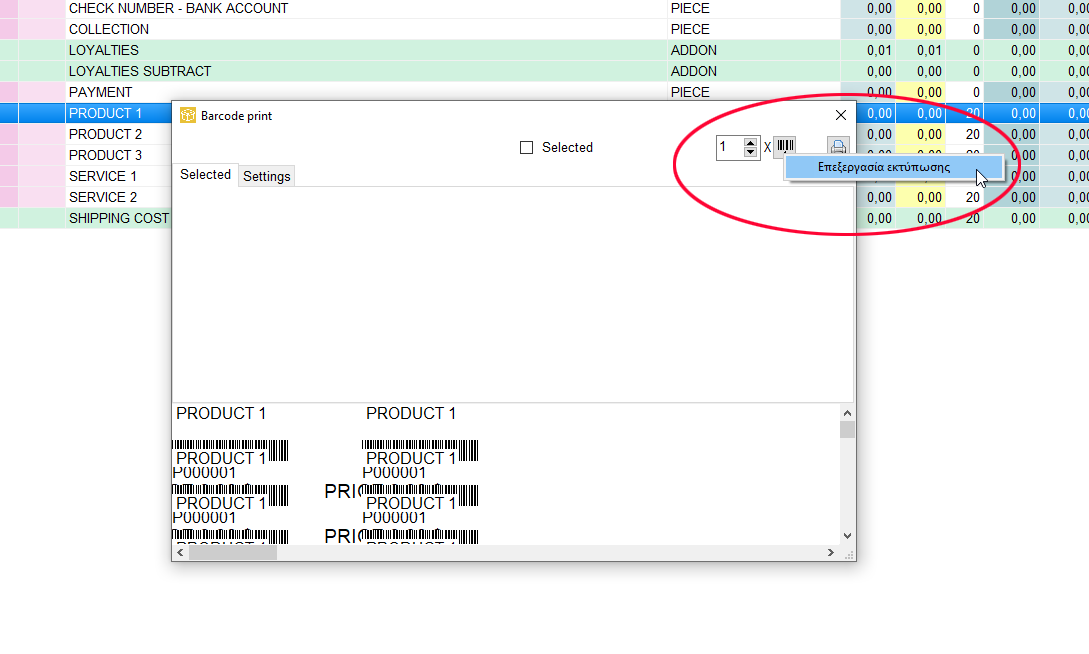1089x654 pixels.
Task: Click the Barcode print title bar app icon
Action: click(x=188, y=115)
